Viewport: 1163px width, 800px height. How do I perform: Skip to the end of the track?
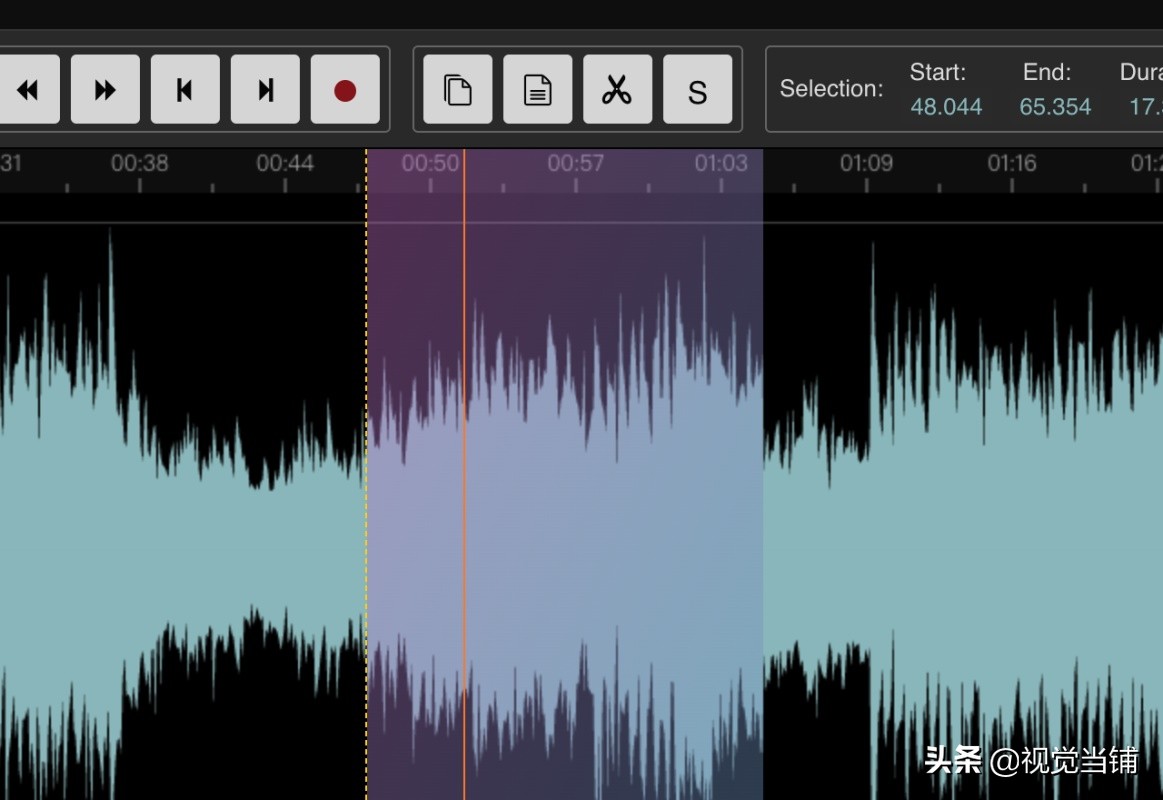click(266, 89)
